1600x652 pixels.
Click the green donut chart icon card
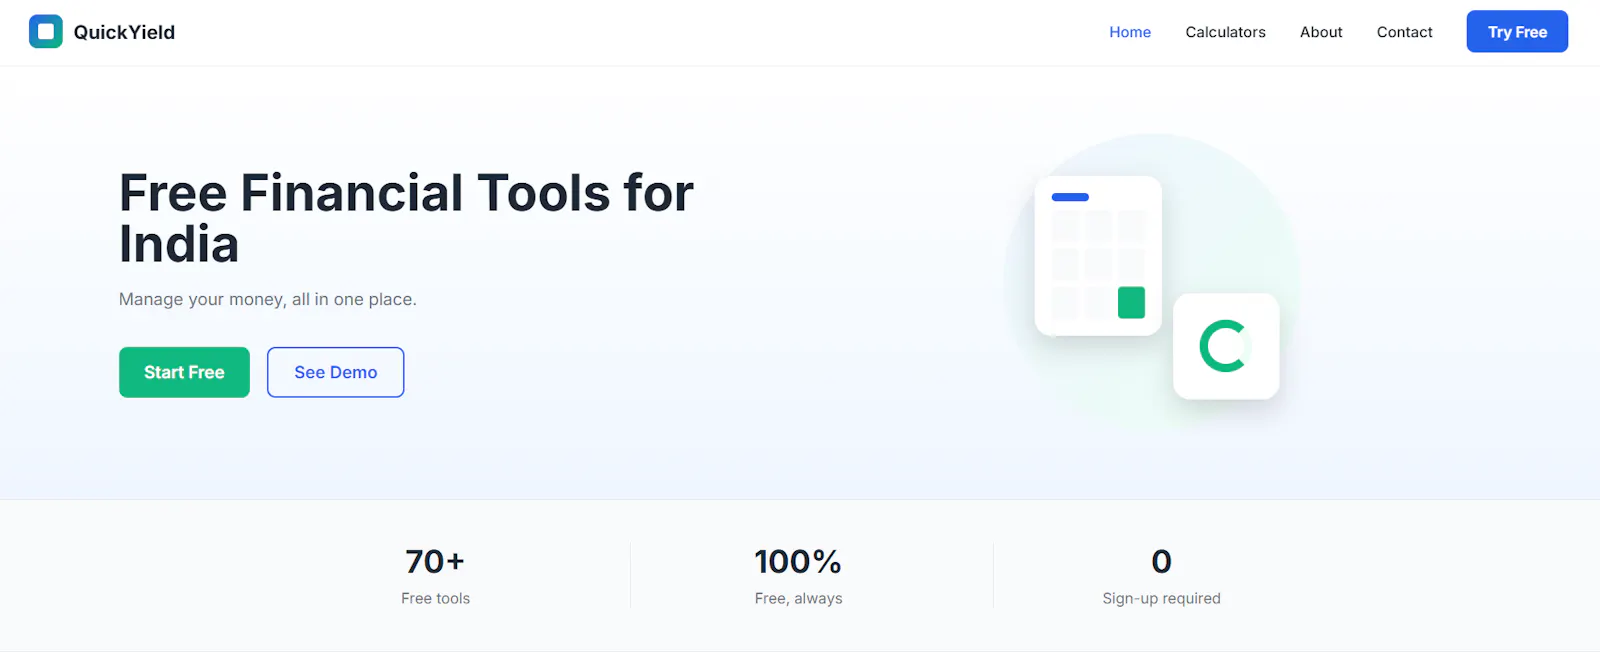click(x=1226, y=346)
